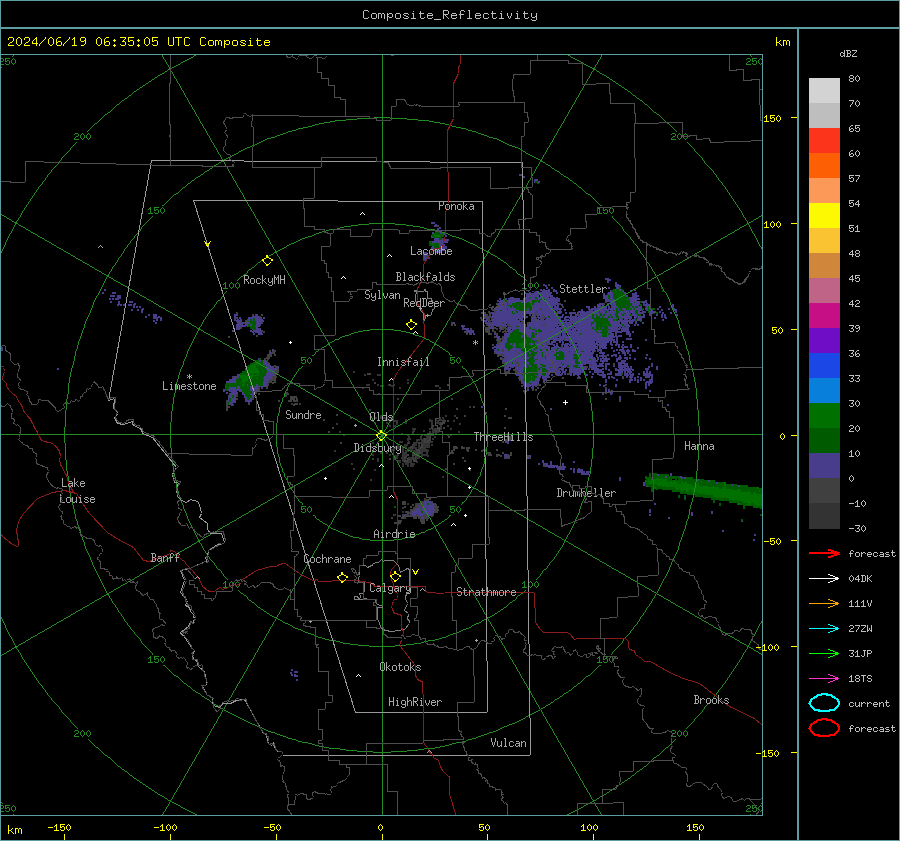Click the Lacombe city label
This screenshot has width=900, height=841.
pos(431,251)
